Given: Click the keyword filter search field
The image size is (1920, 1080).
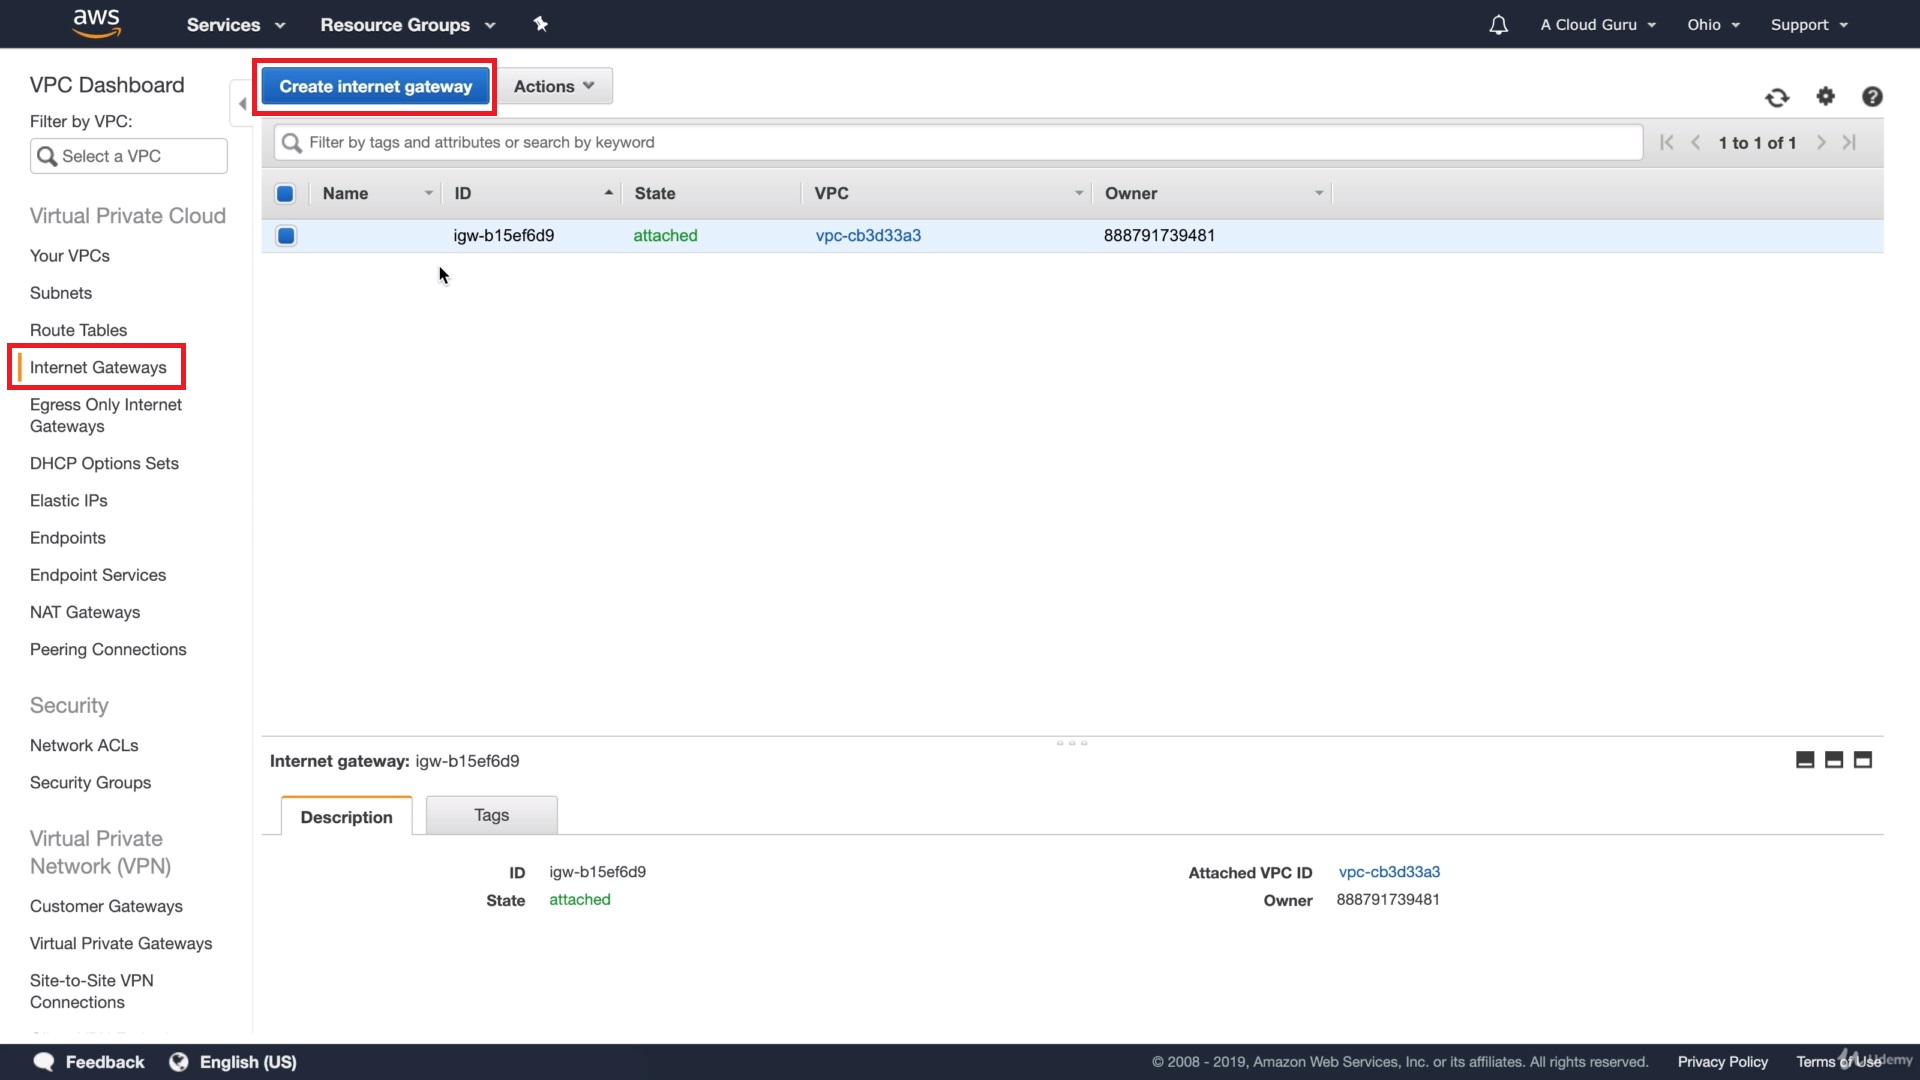Looking at the screenshot, I should 958,142.
